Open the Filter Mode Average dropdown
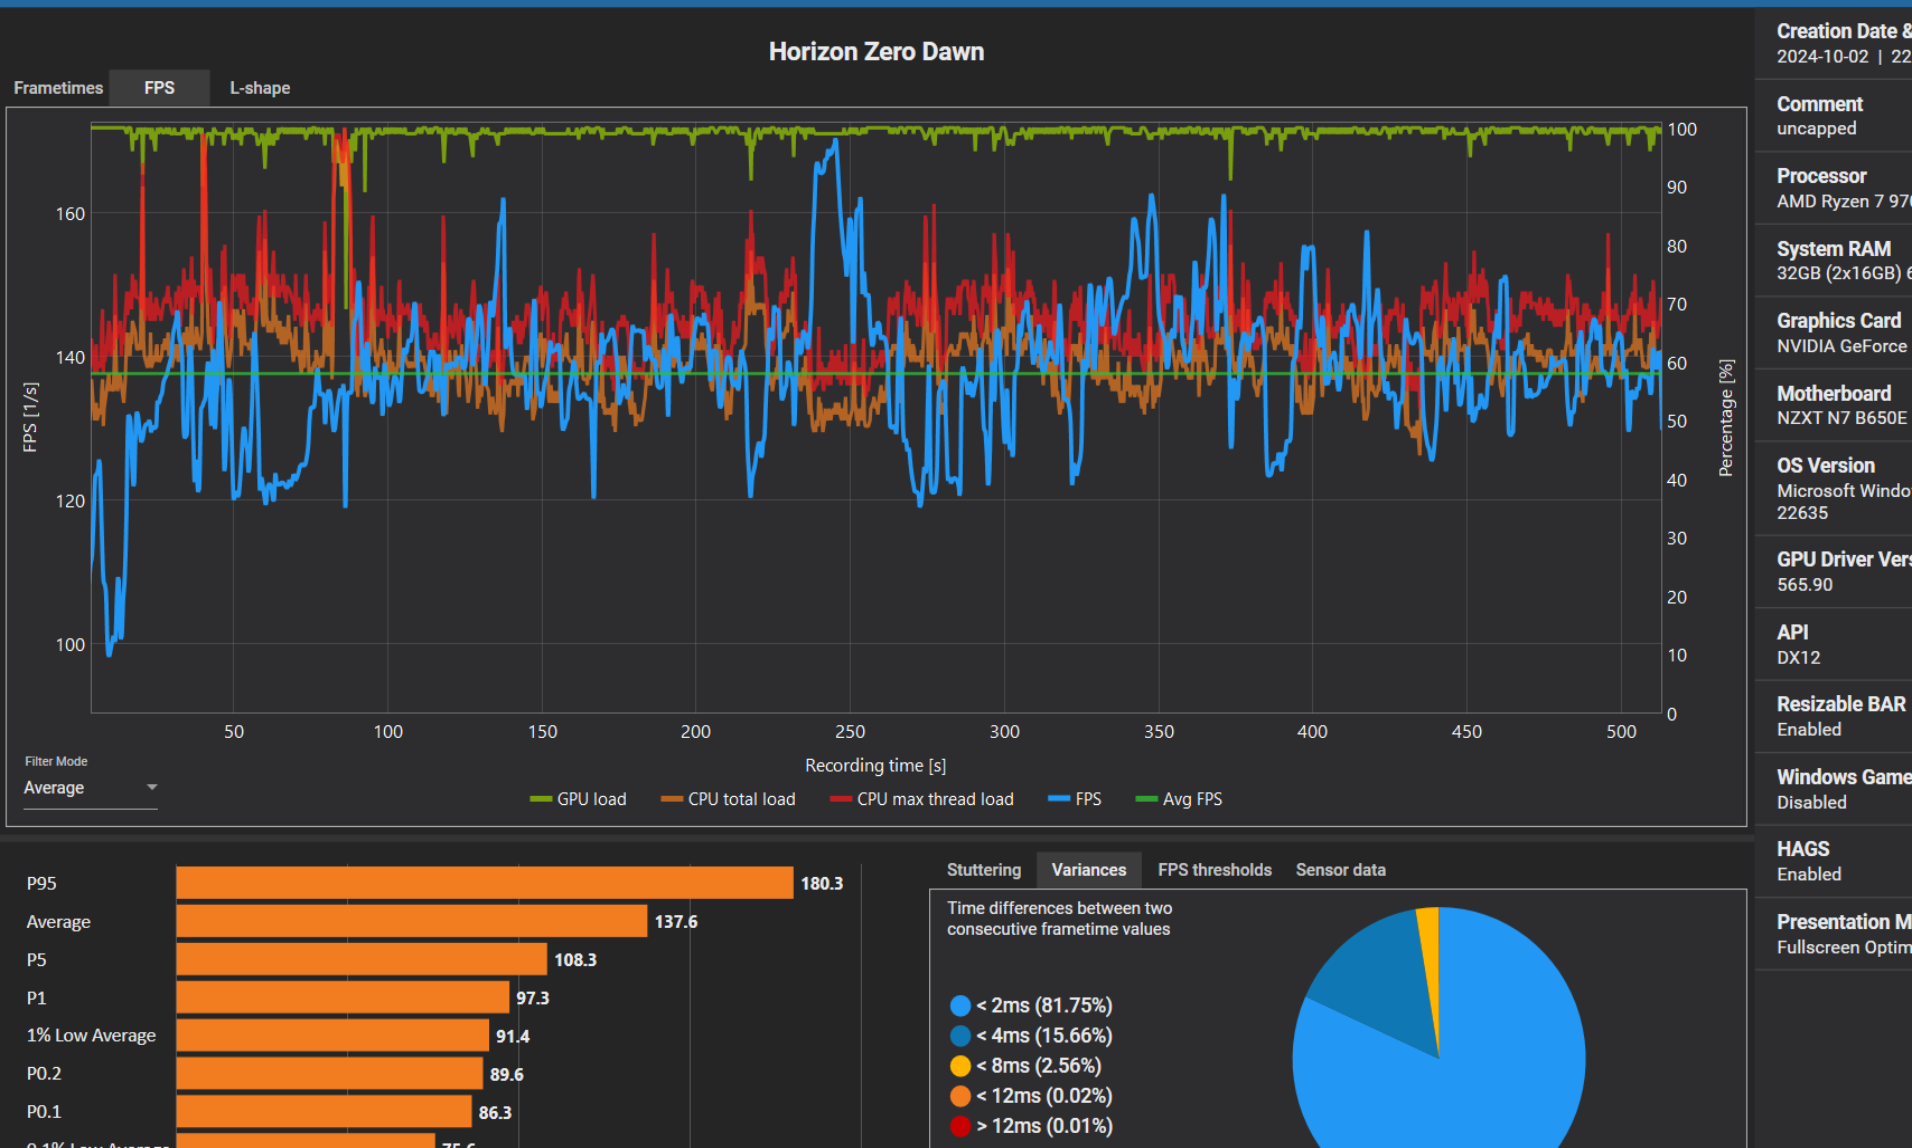1912x1148 pixels. coord(90,788)
